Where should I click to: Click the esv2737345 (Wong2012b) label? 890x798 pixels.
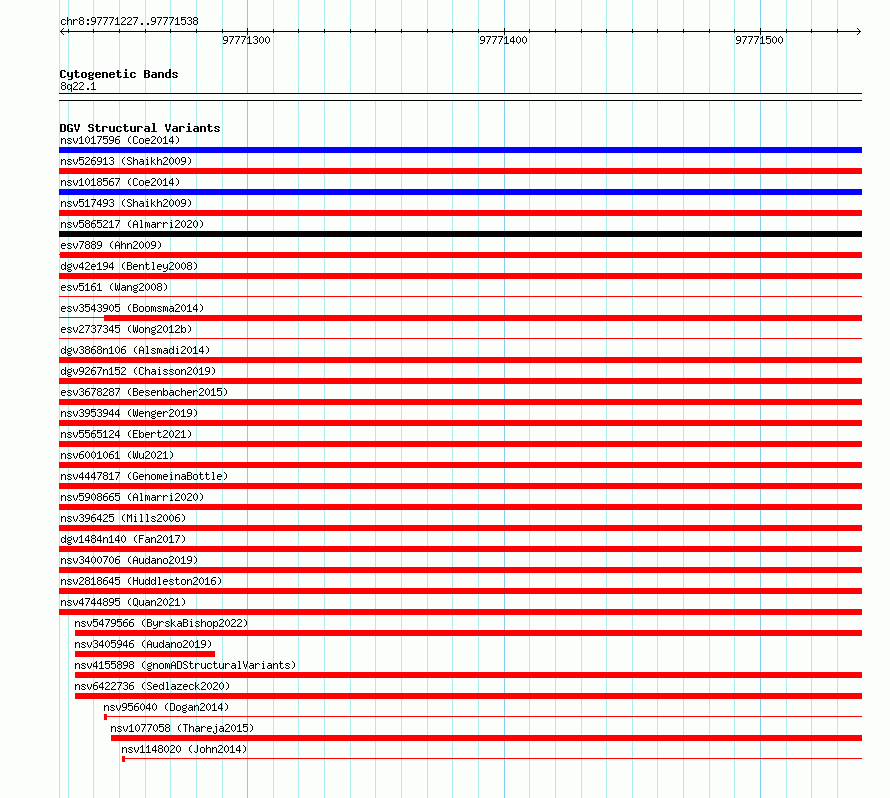(x=126, y=329)
